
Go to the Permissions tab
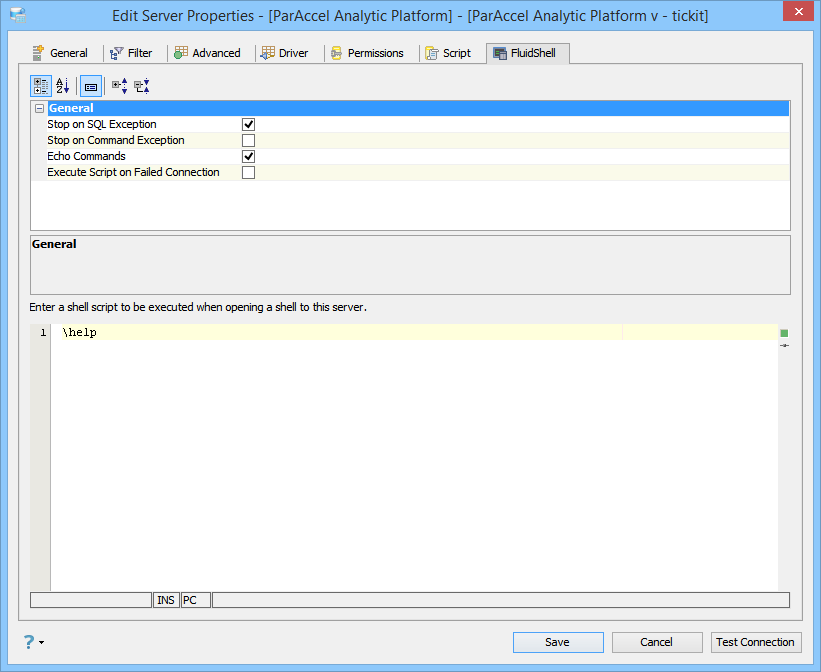tap(368, 53)
